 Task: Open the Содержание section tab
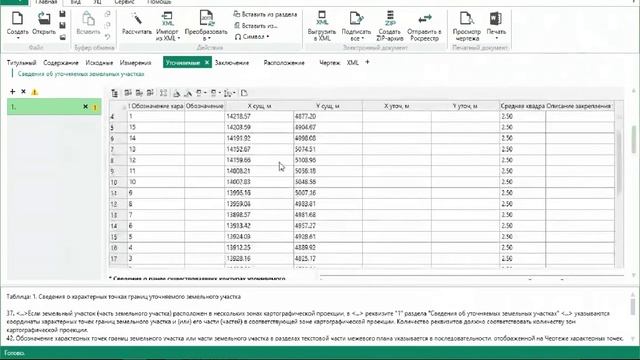[60, 62]
